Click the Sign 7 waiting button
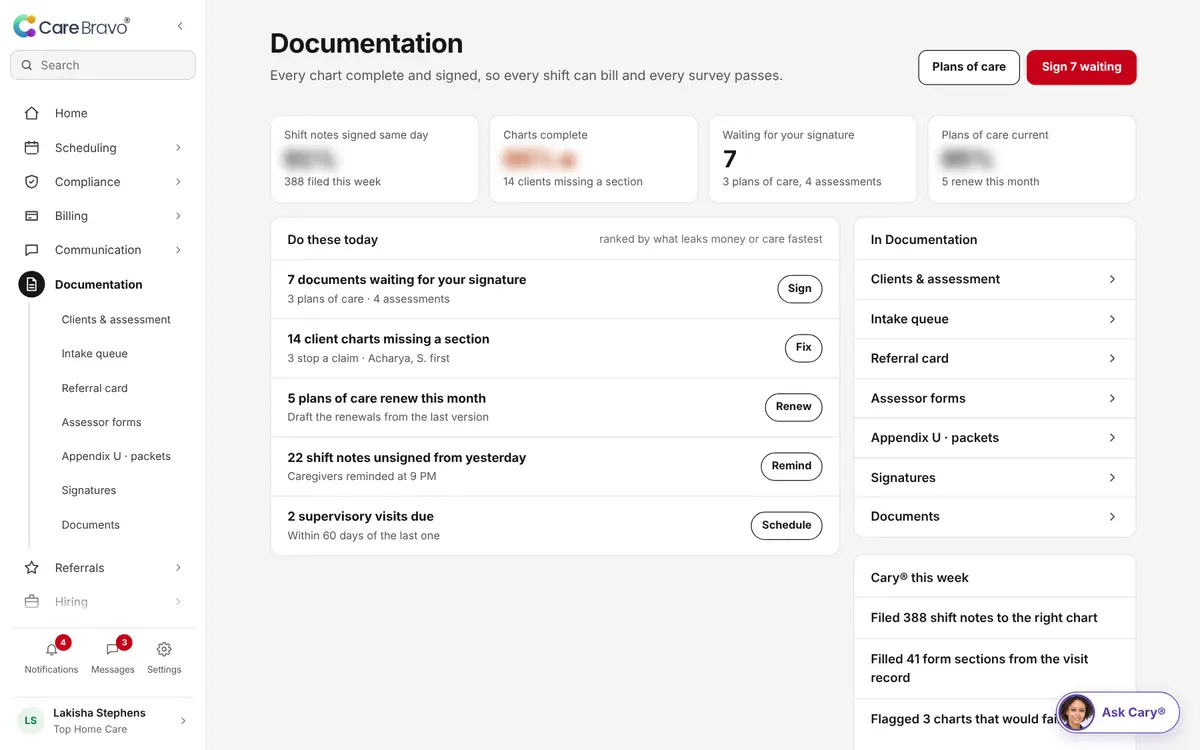Viewport: 1200px width, 750px height. point(1081,67)
